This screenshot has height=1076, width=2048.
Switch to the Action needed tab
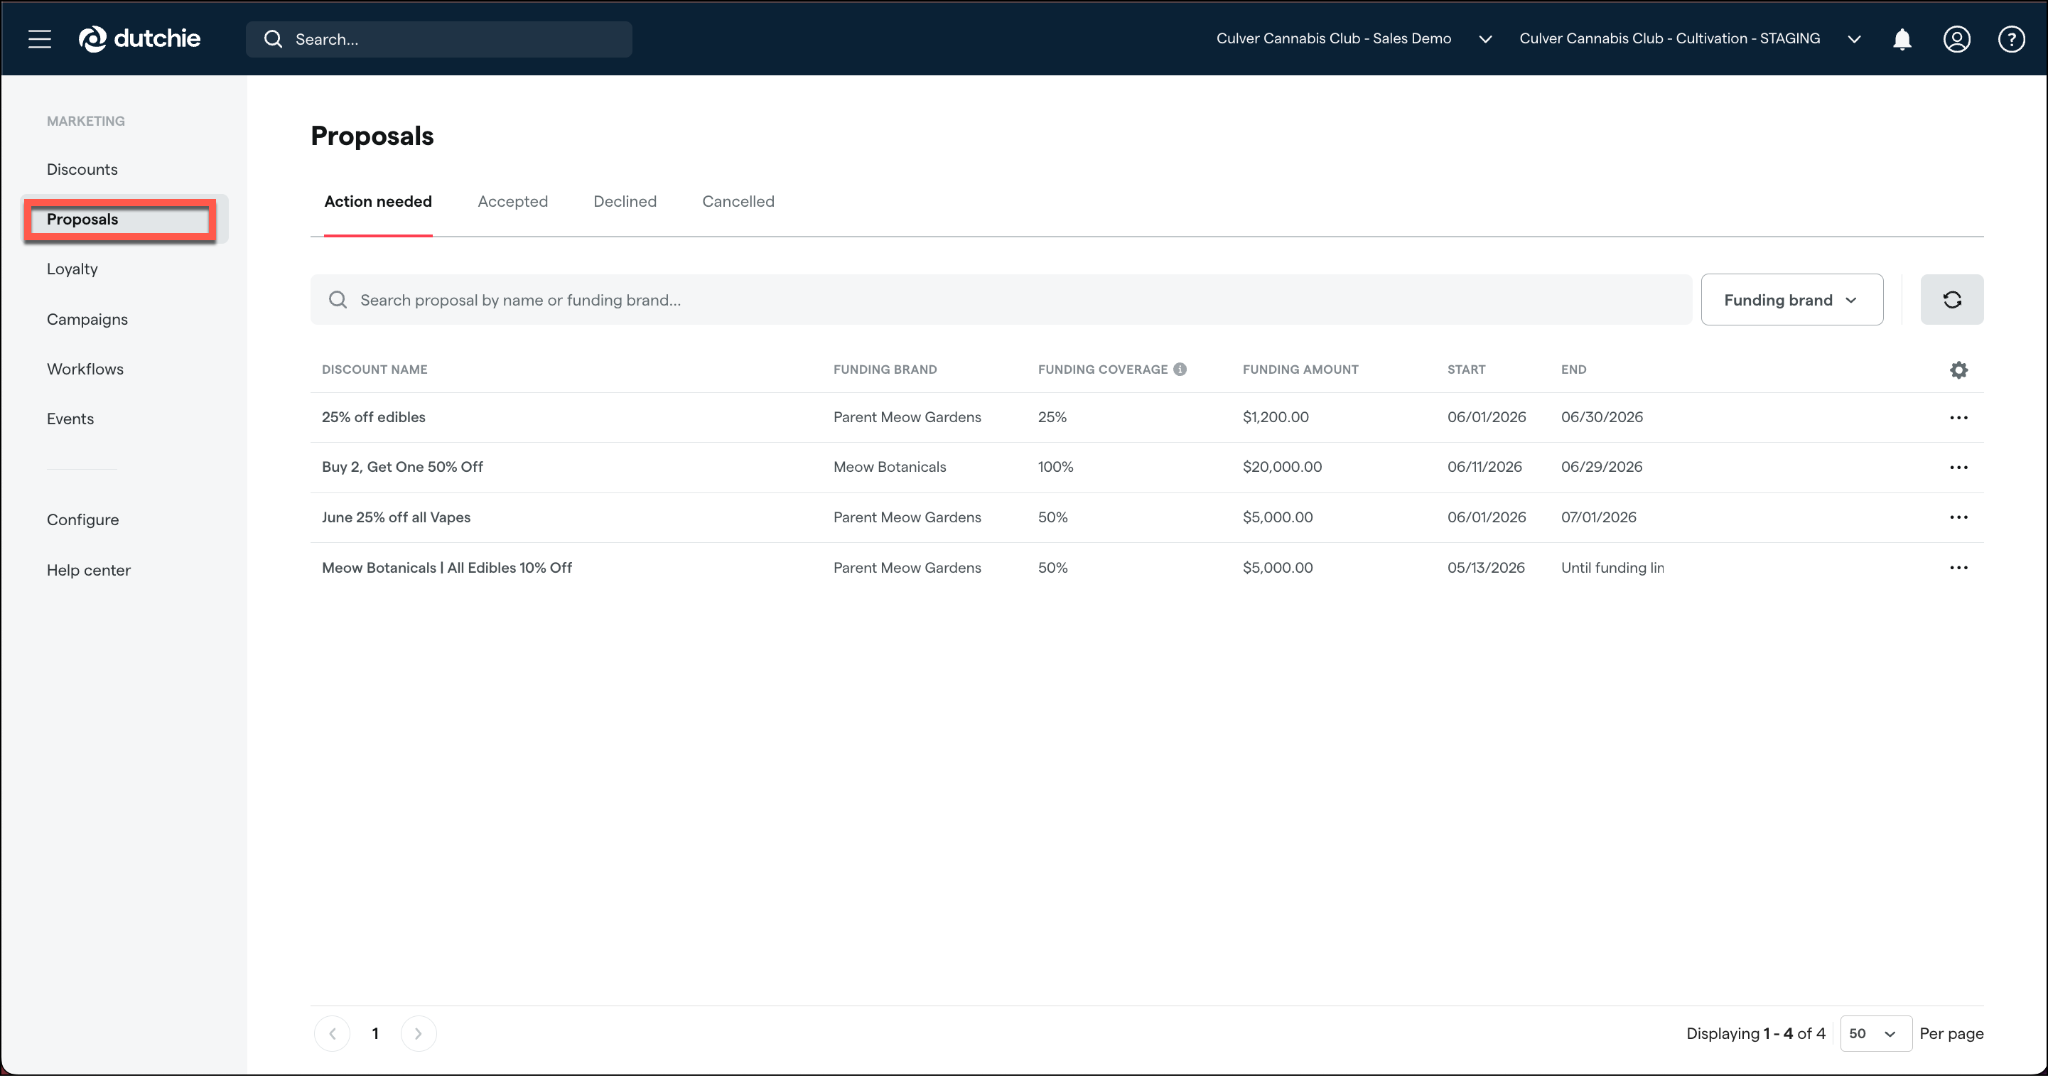[x=378, y=201]
